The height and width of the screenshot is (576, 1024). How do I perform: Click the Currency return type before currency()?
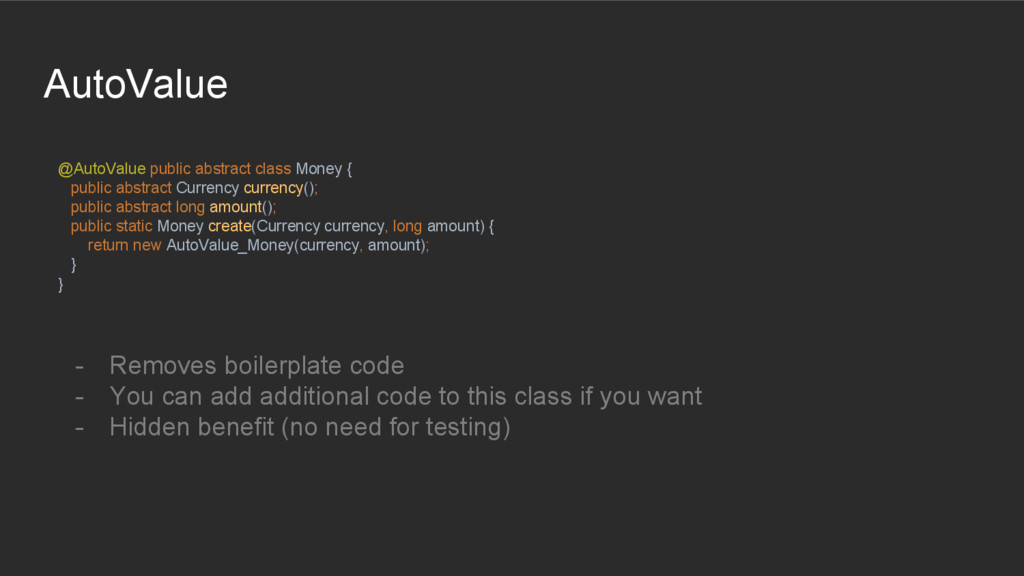click(207, 187)
